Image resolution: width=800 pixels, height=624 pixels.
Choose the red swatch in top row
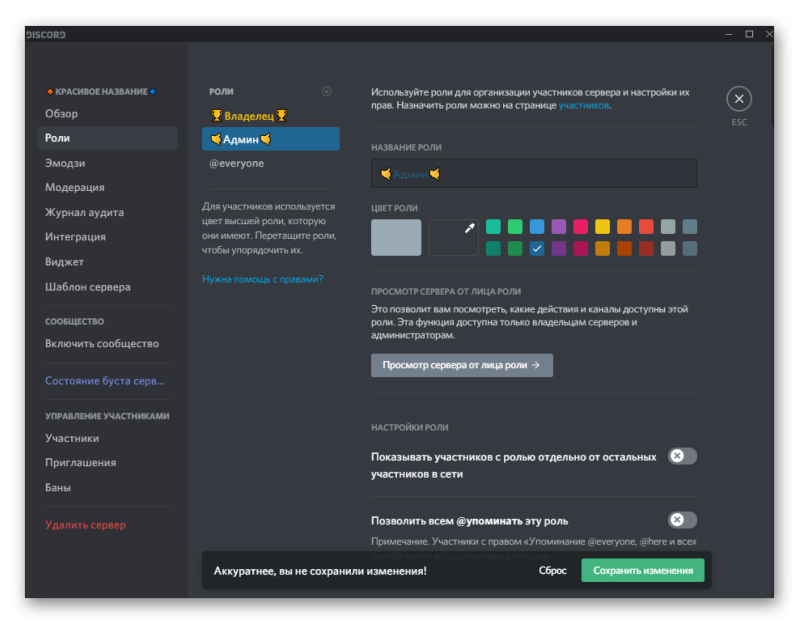tap(646, 226)
